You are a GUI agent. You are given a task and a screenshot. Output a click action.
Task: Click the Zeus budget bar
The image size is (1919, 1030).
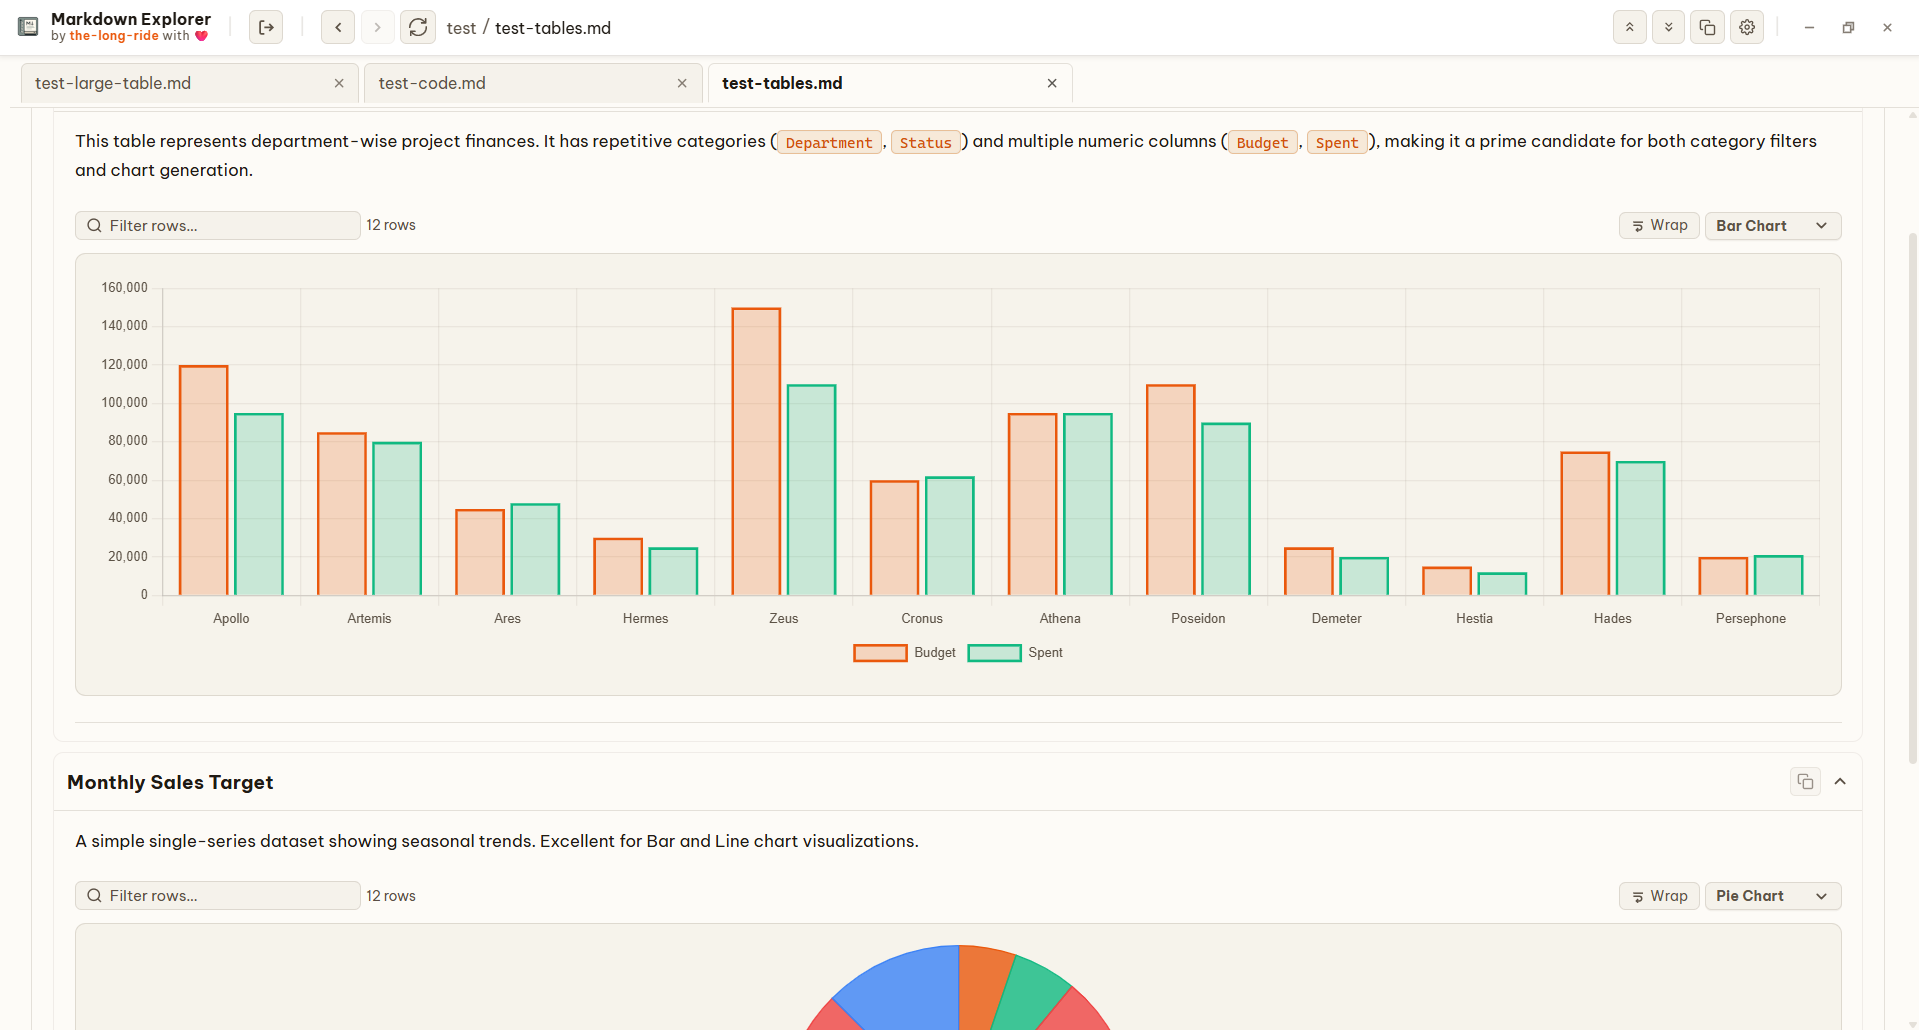(756, 451)
